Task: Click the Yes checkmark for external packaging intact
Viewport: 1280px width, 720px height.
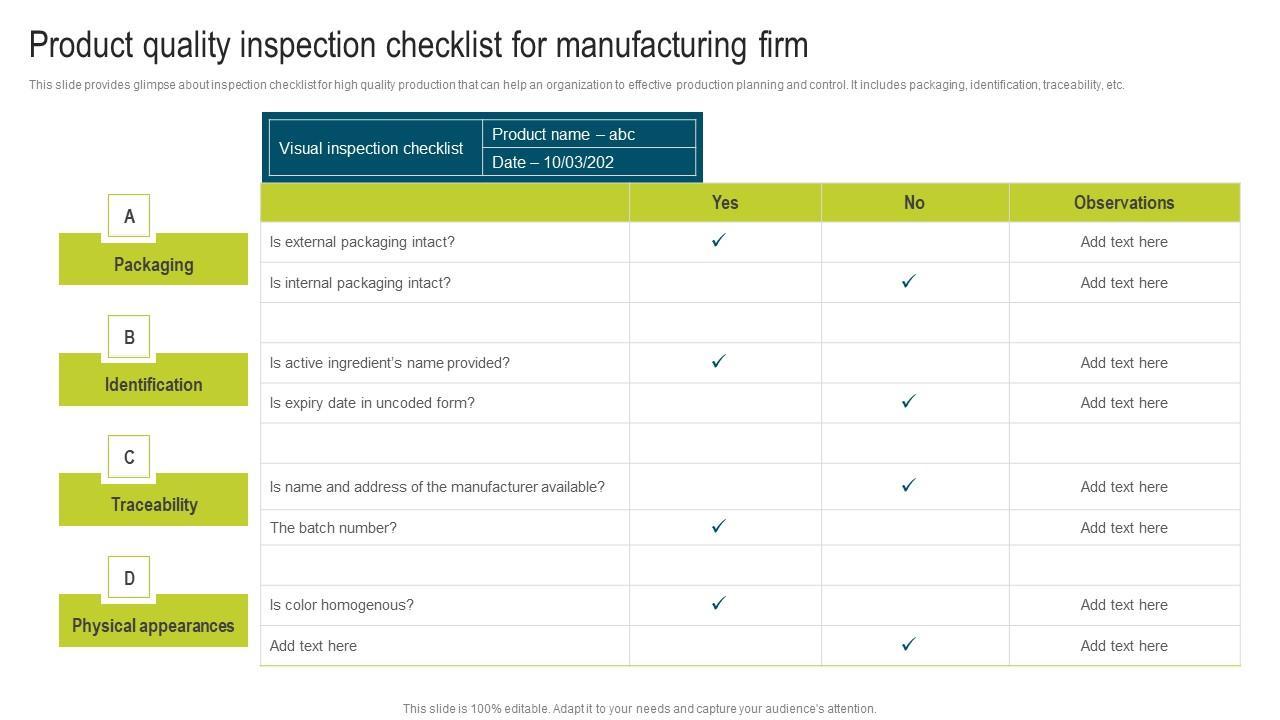Action: (x=718, y=240)
